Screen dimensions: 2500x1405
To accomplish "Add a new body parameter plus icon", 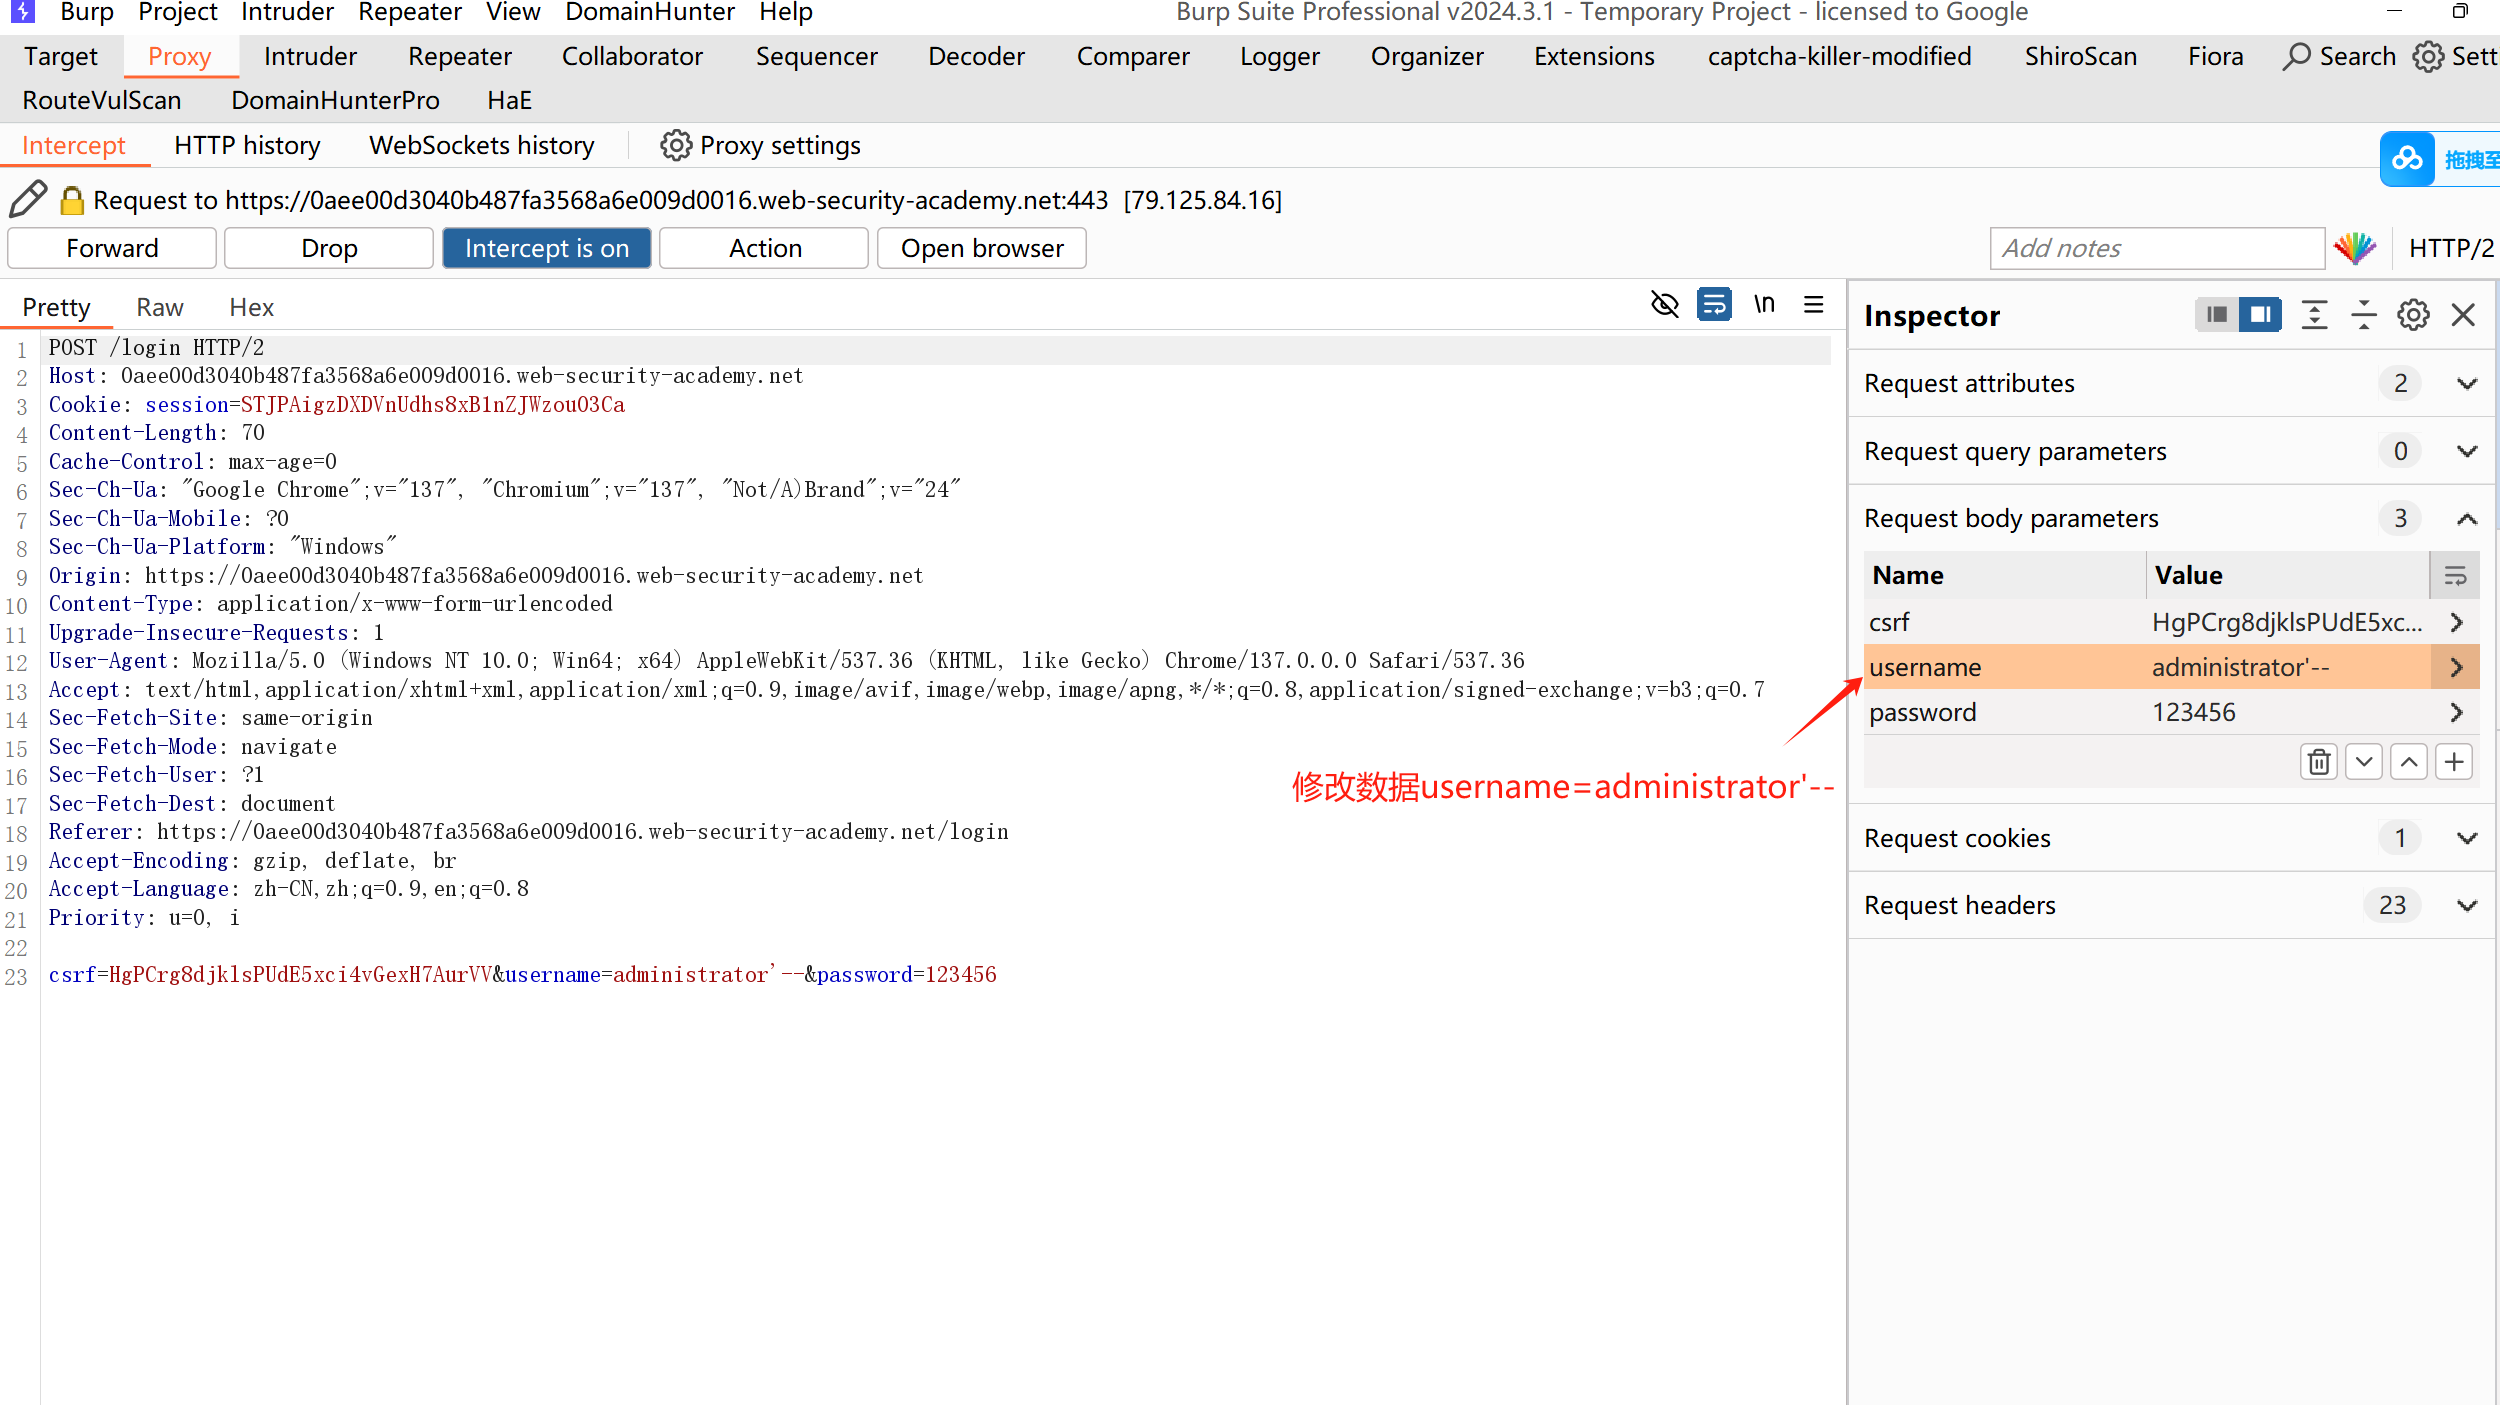I will pyautogui.click(x=2455, y=763).
